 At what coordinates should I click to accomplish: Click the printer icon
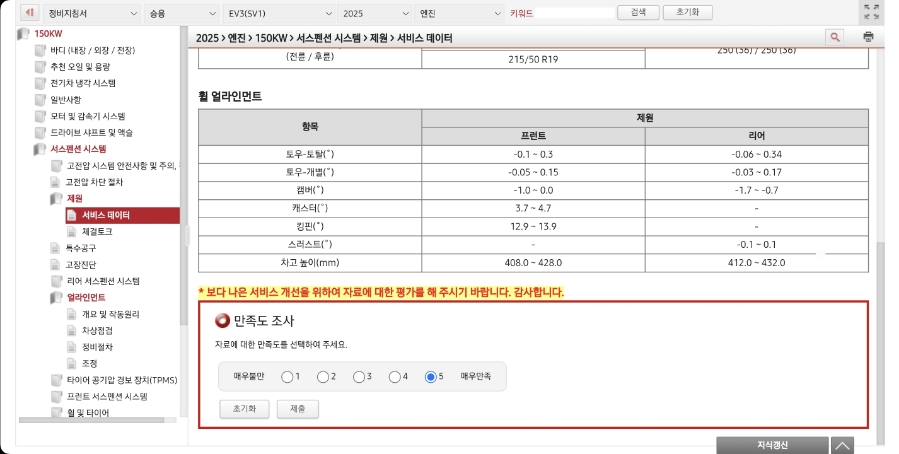coord(868,37)
